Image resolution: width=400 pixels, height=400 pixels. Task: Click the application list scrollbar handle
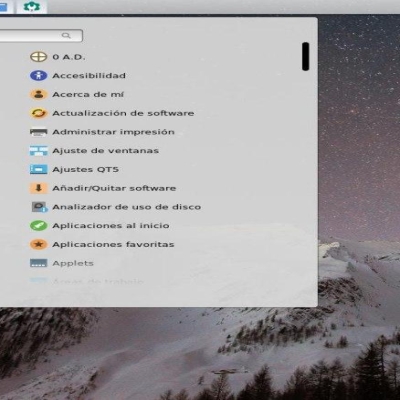(305, 56)
